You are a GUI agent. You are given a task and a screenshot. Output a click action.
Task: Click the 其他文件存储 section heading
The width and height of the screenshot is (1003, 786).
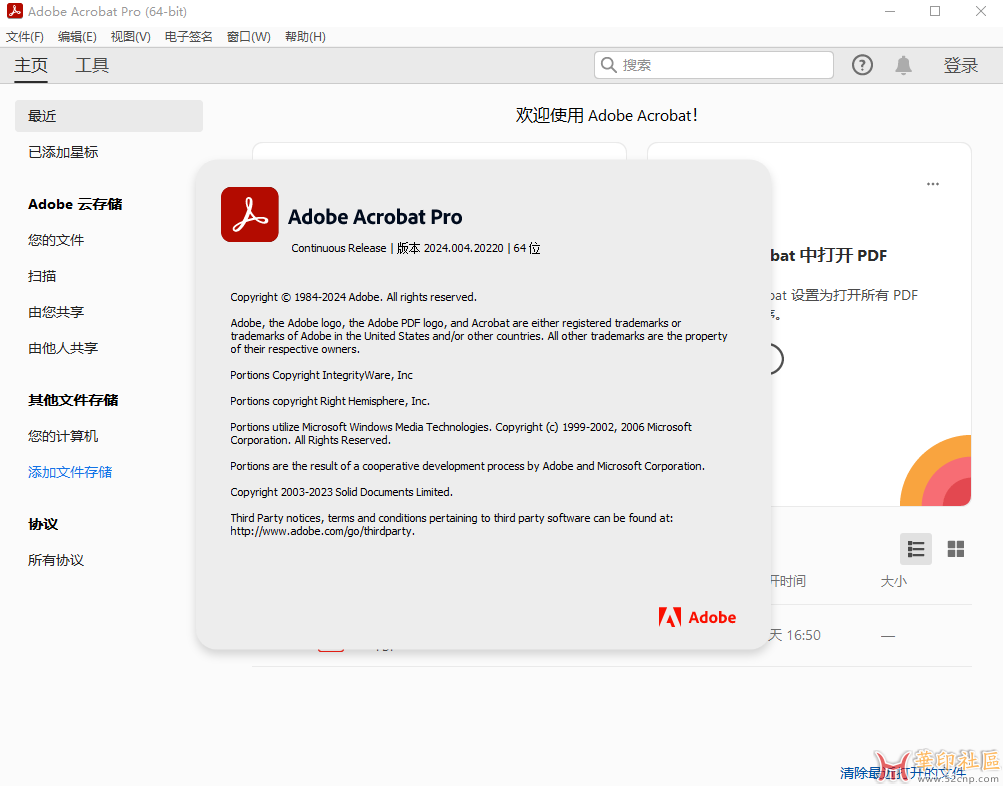pyautogui.click(x=73, y=400)
